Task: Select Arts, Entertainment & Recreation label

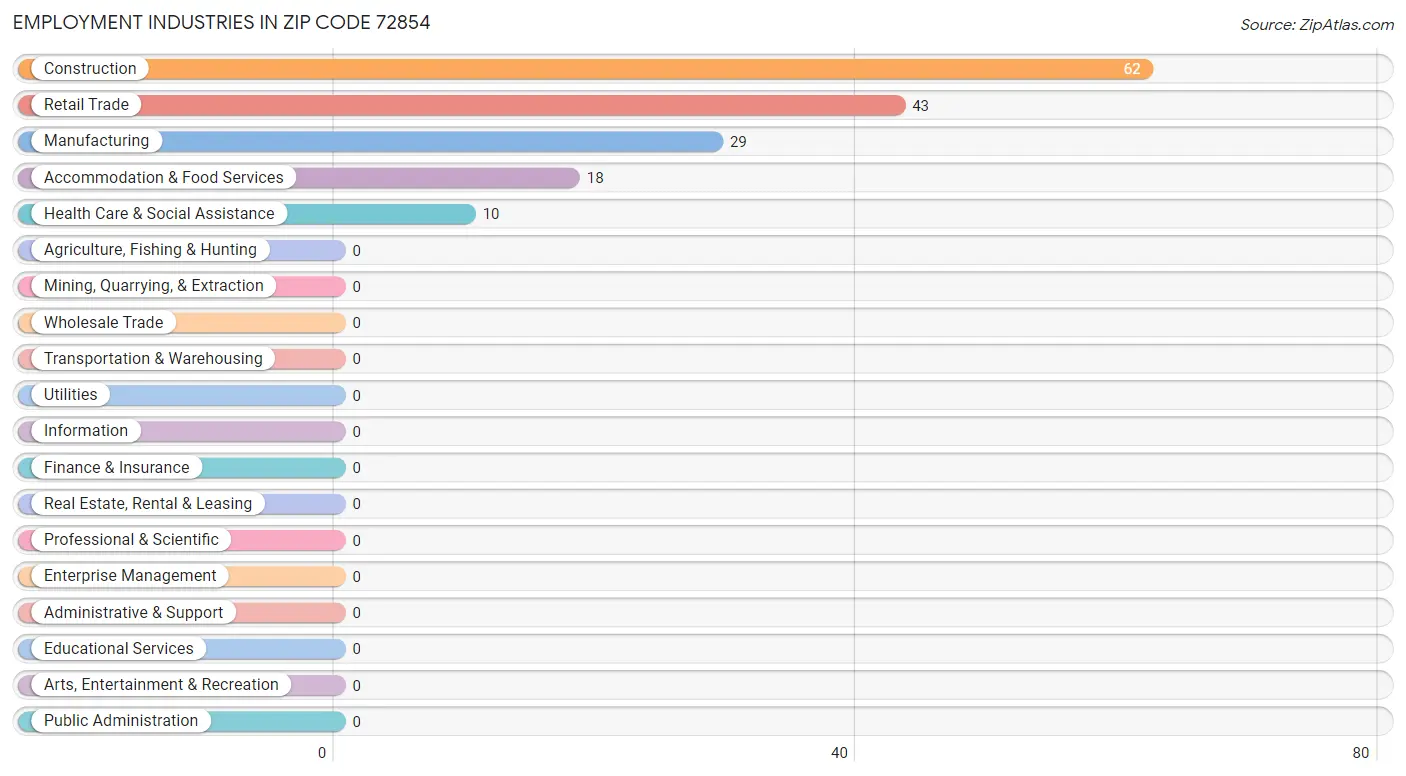Action: click(161, 685)
